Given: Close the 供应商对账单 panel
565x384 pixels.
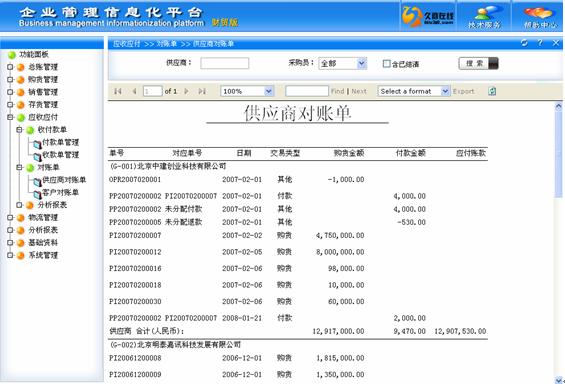Looking at the screenshot, I should 556,43.
